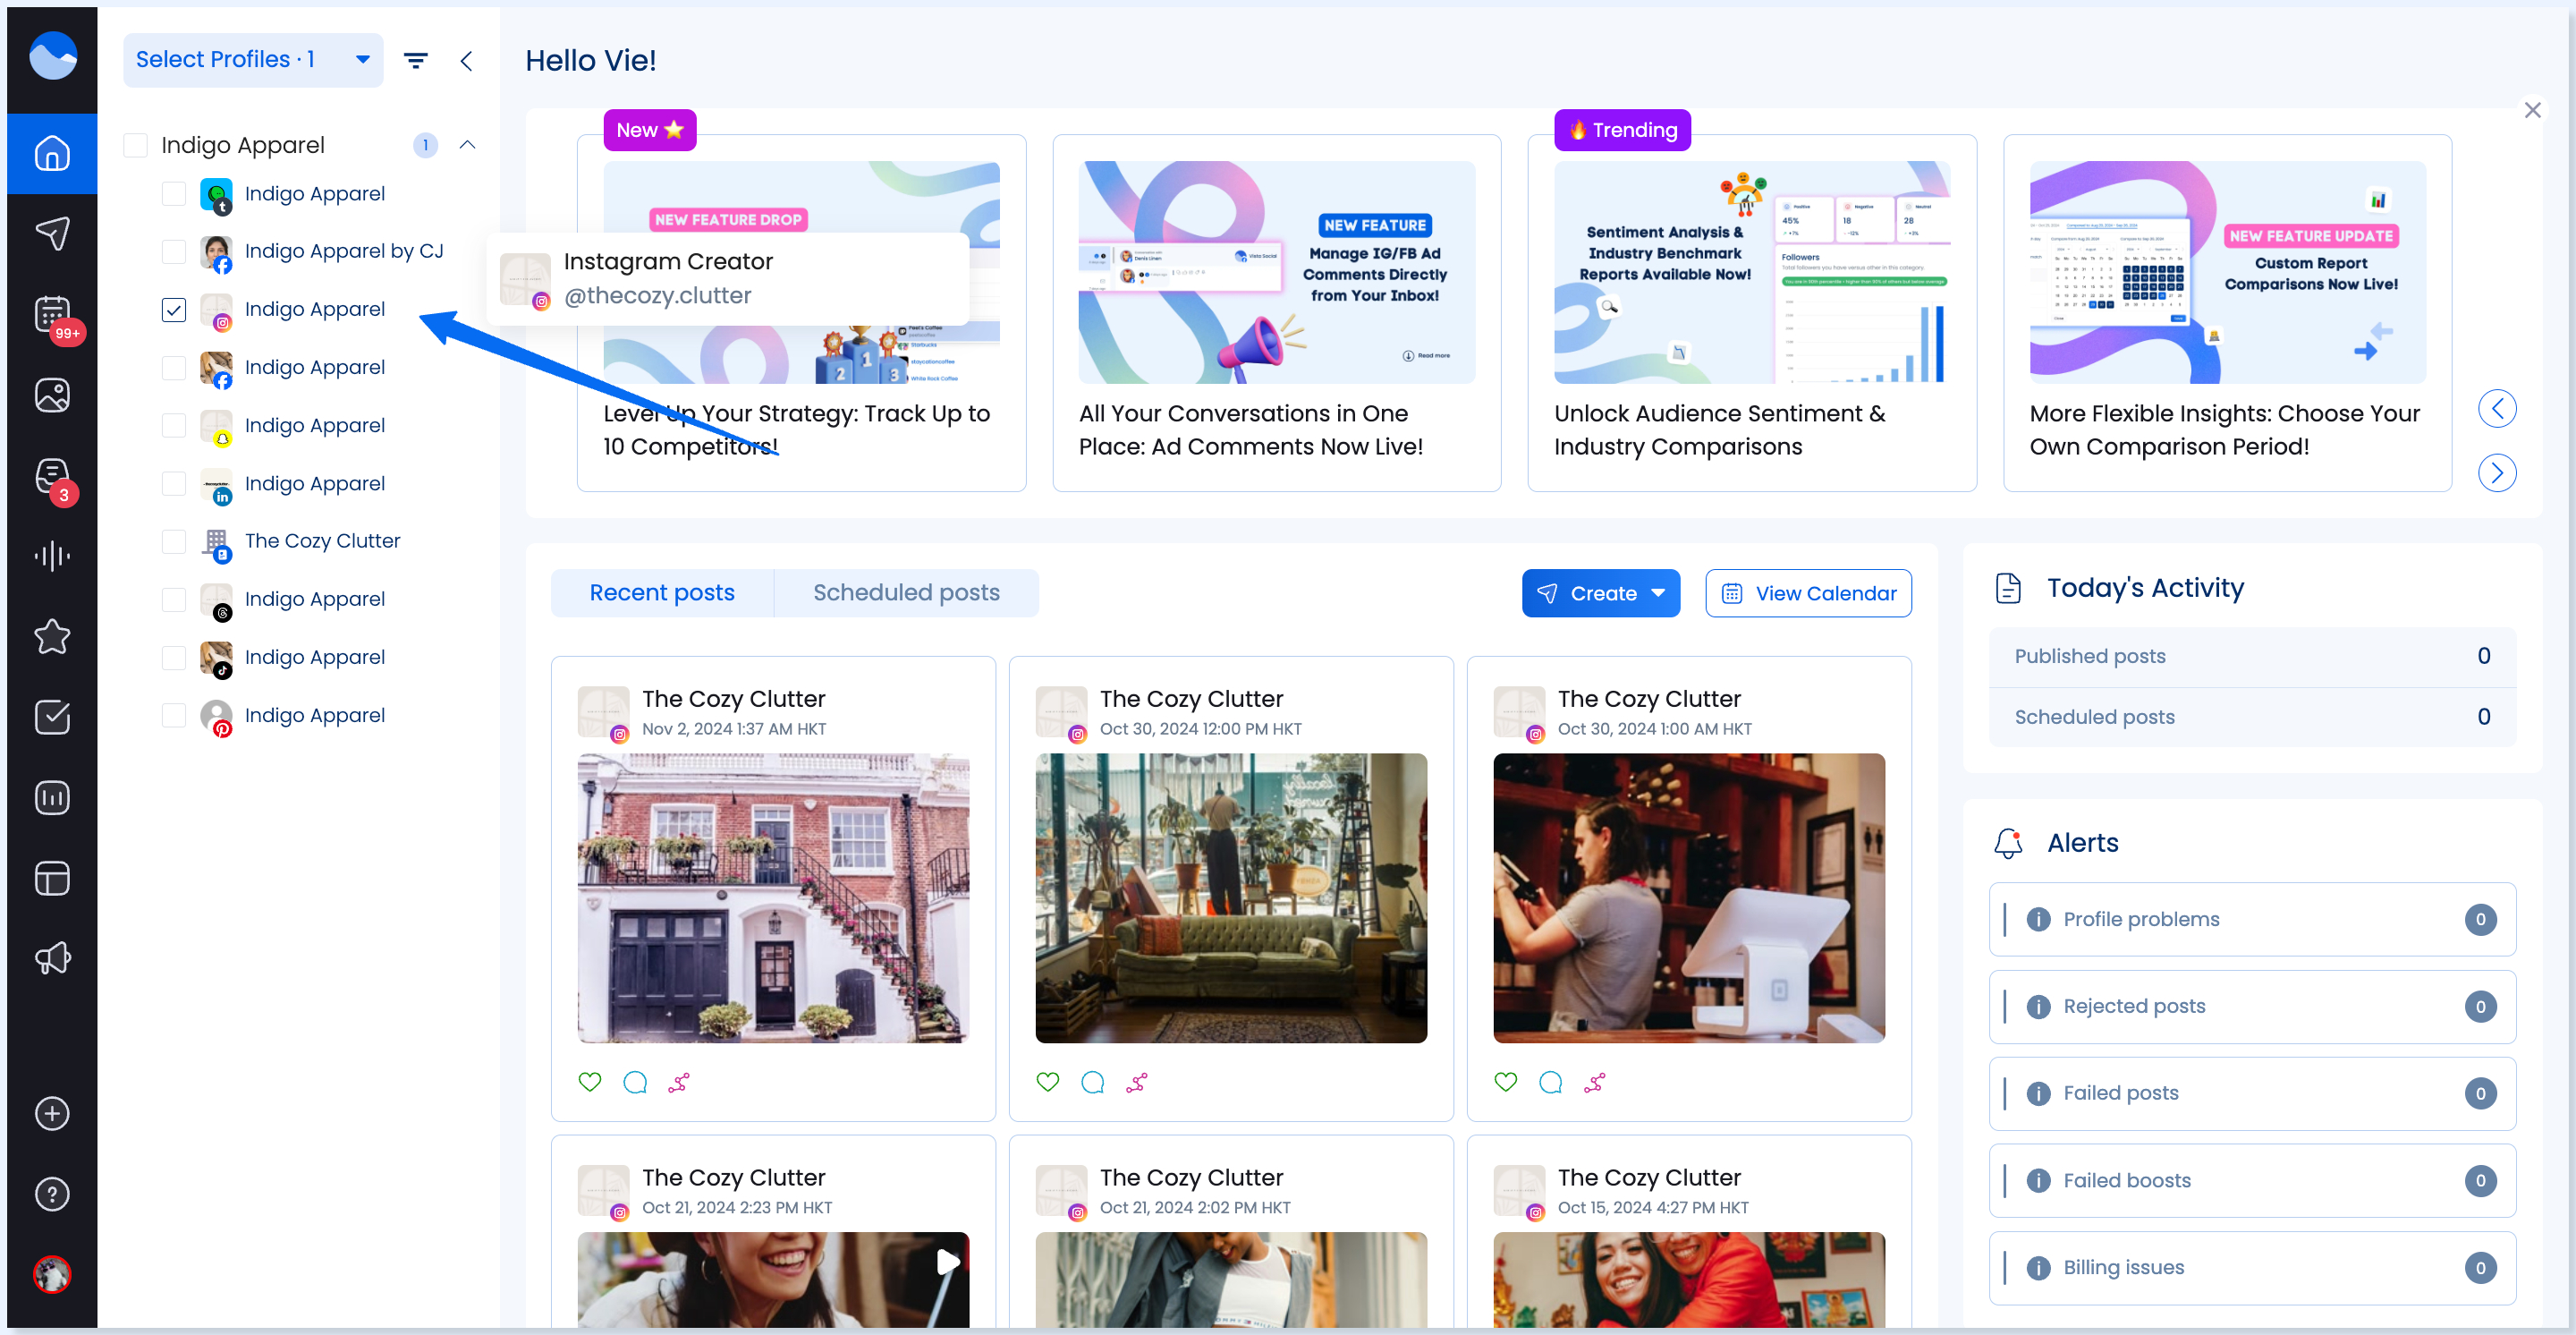Check the Indigo Apparel by CJ profile
This screenshot has height=1335, width=2576.
174,251
